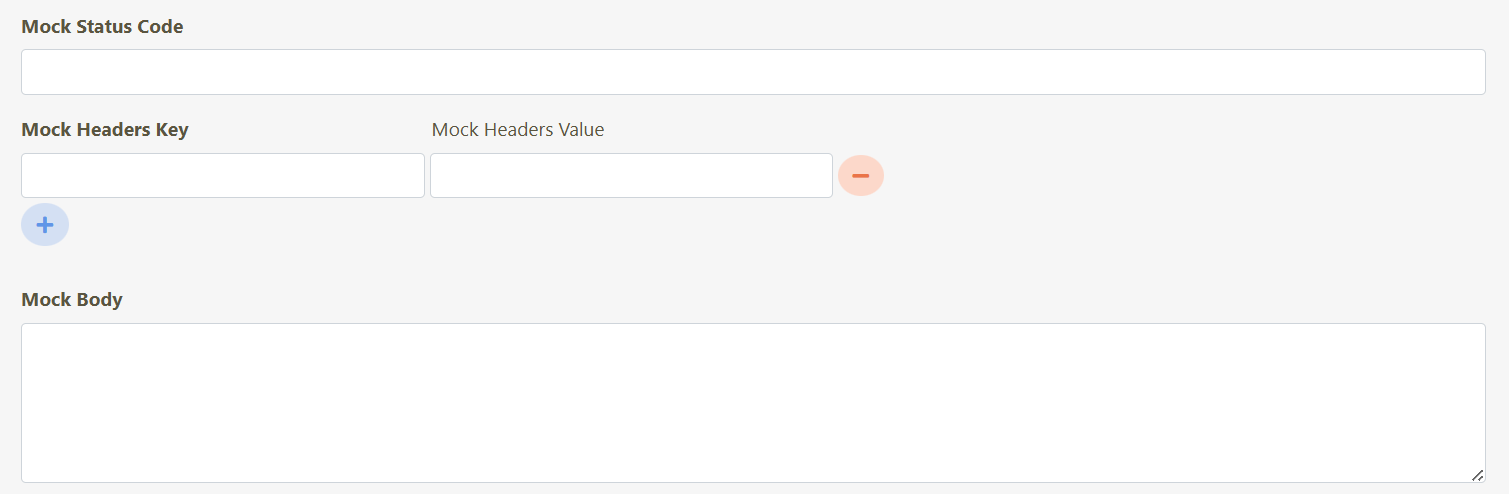Place cursor in status code box

(x=753, y=72)
